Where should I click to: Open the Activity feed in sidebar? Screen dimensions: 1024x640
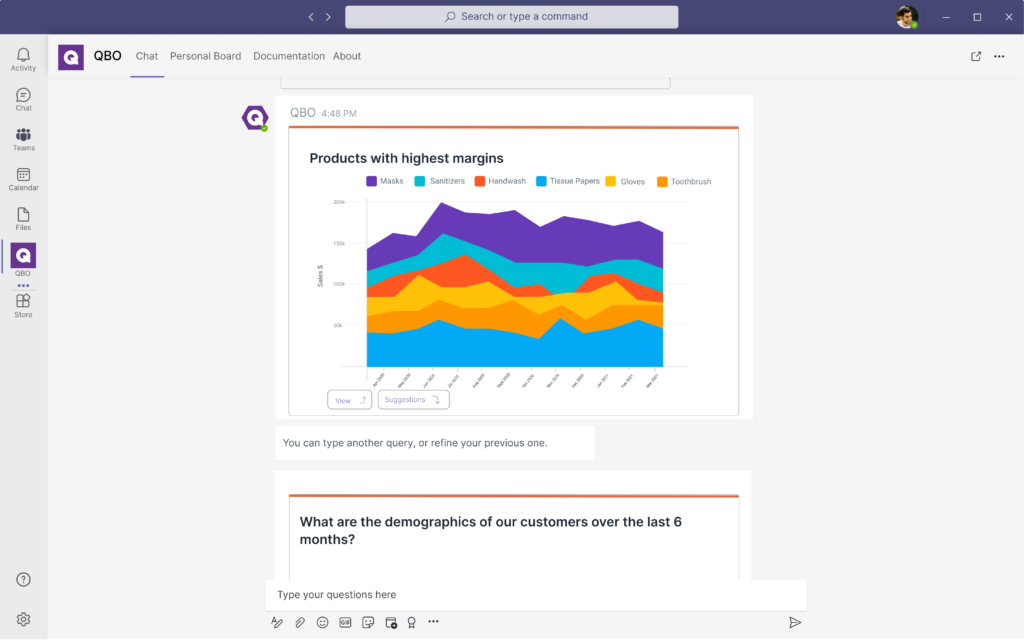[23, 59]
